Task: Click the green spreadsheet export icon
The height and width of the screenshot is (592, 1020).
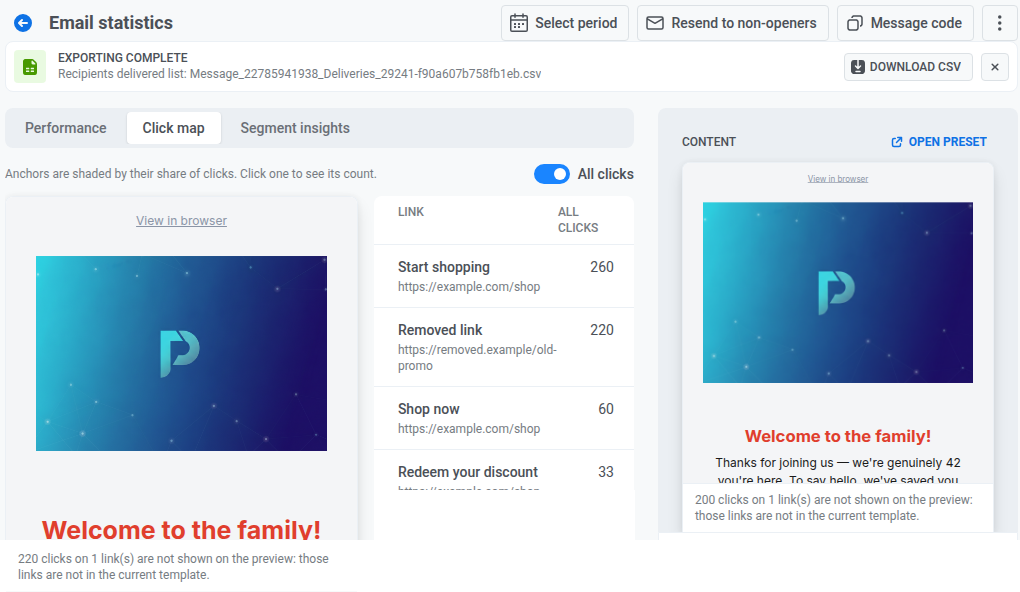Action: 30,66
